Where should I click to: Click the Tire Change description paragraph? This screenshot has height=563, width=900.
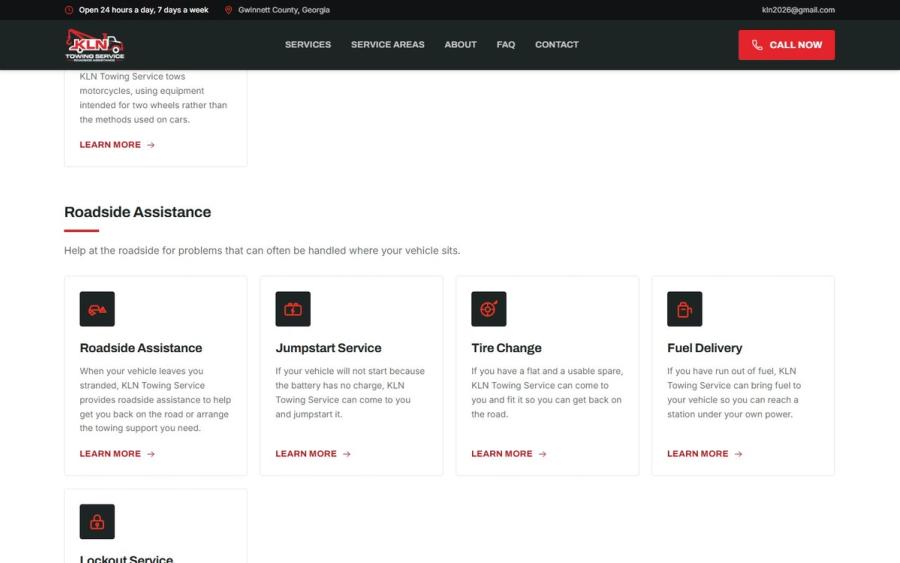[x=547, y=393]
